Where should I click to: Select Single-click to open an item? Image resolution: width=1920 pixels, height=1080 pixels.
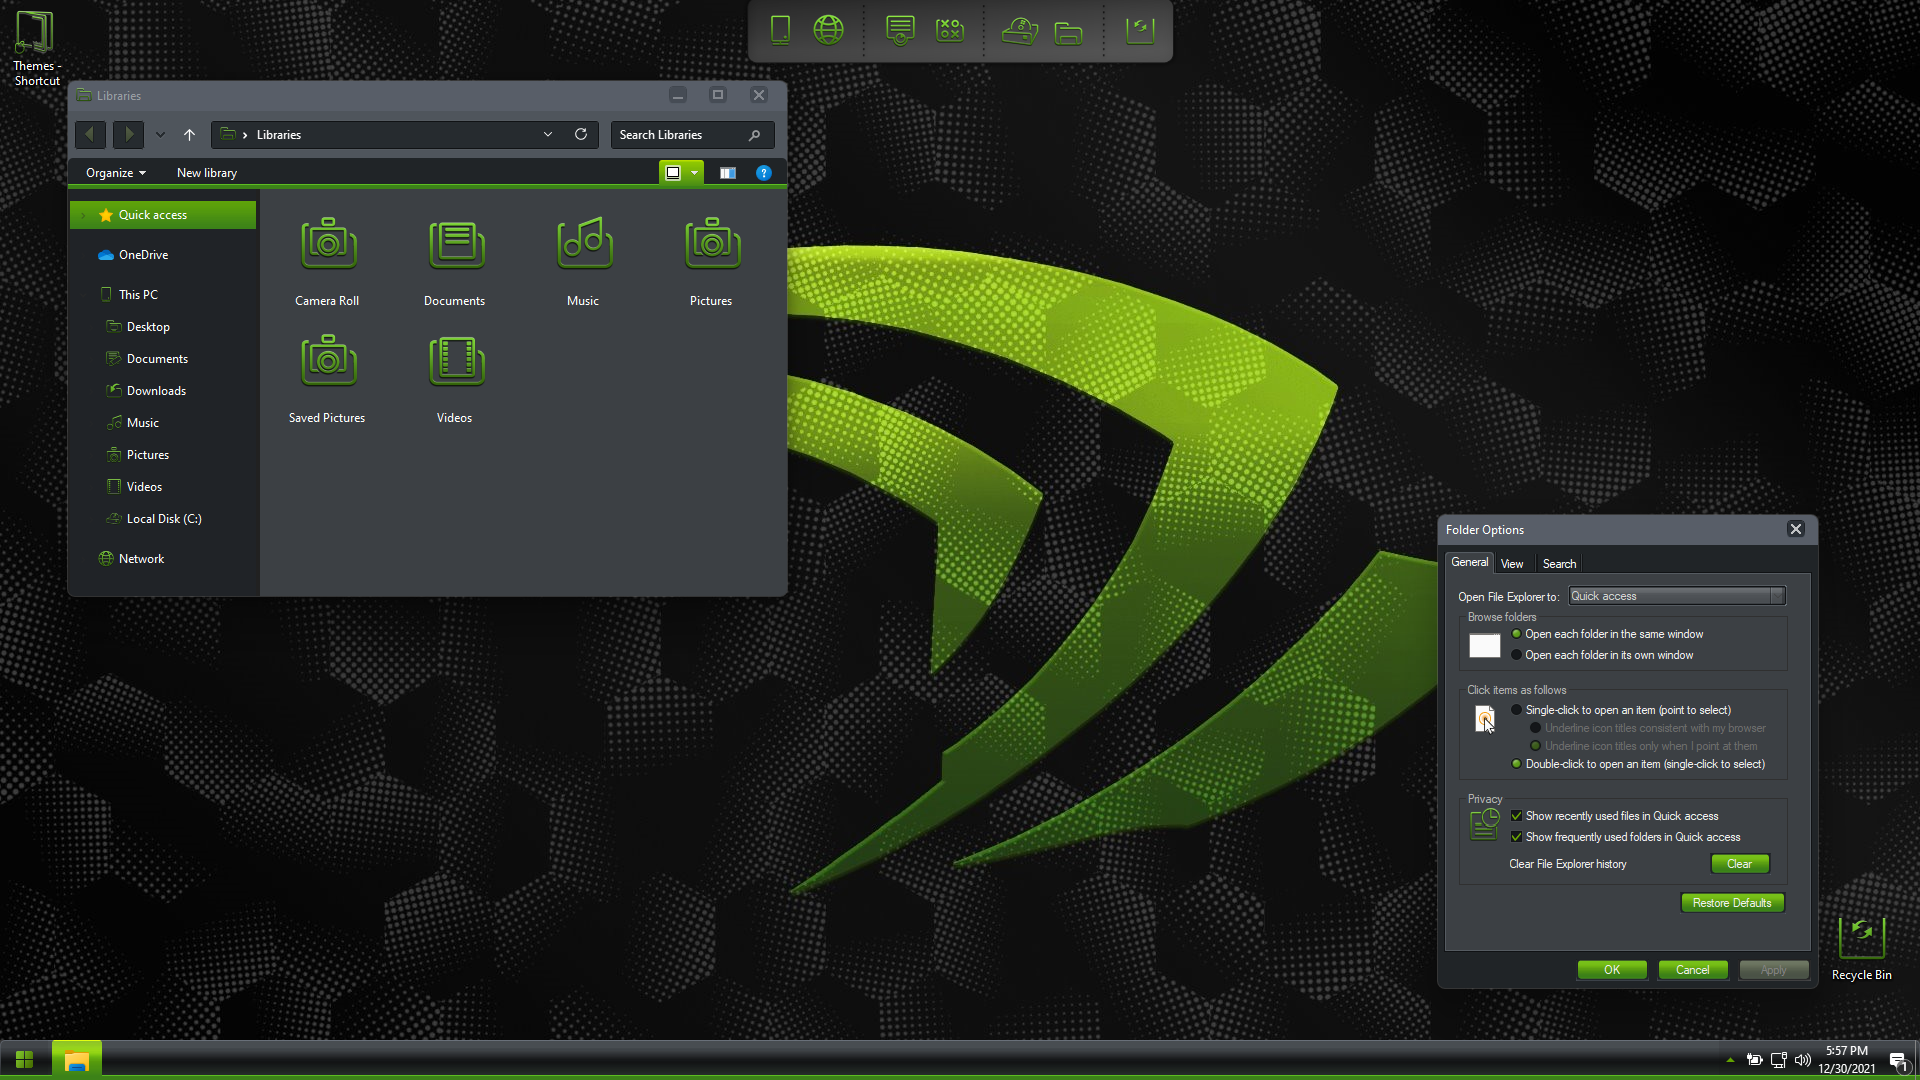click(1517, 710)
